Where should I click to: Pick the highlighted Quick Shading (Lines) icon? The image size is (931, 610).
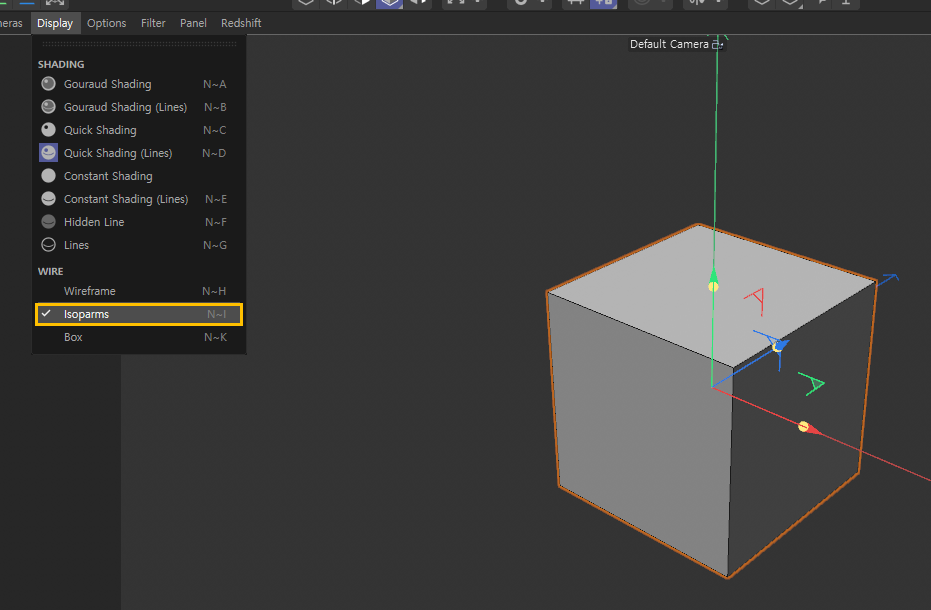pos(48,153)
